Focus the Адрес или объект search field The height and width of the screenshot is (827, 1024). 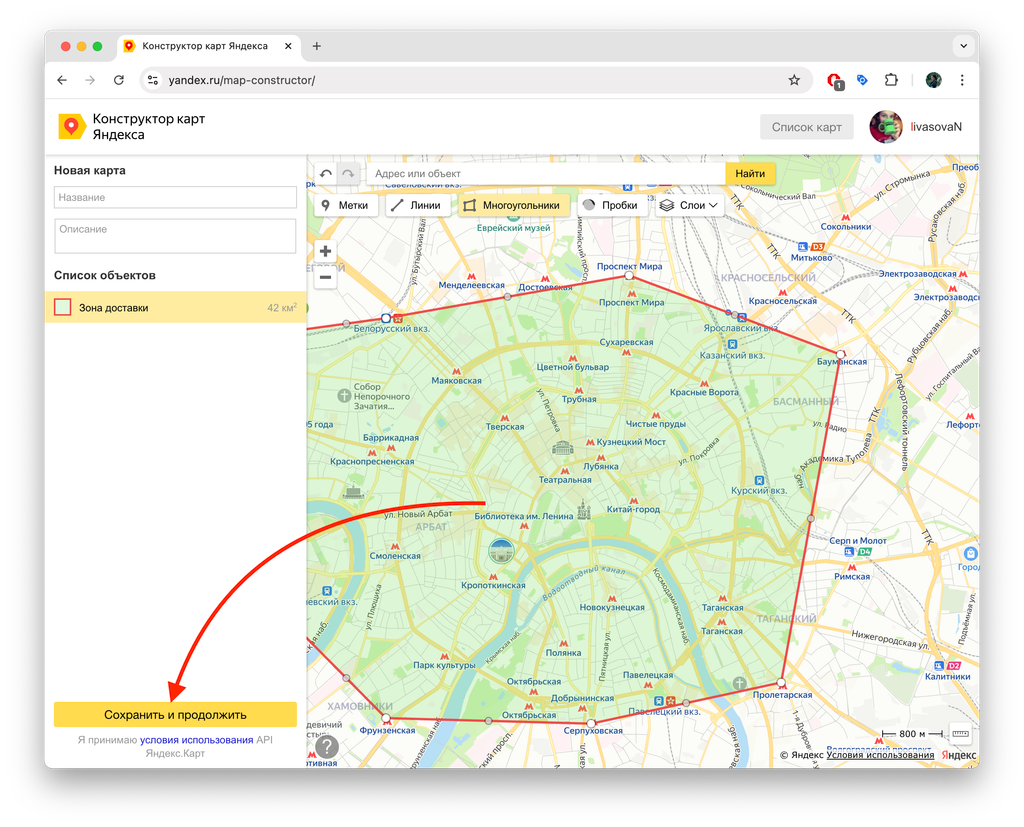point(546,174)
